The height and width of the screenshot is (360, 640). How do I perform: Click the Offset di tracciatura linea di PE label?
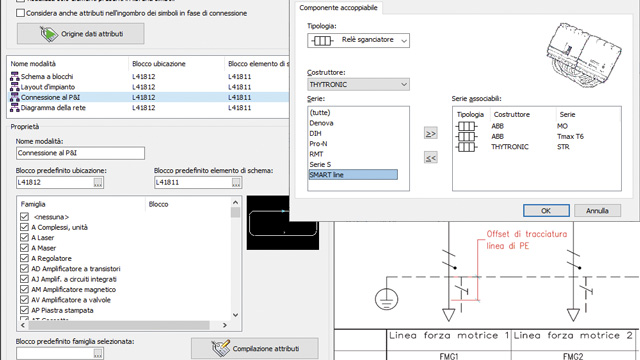(527, 240)
